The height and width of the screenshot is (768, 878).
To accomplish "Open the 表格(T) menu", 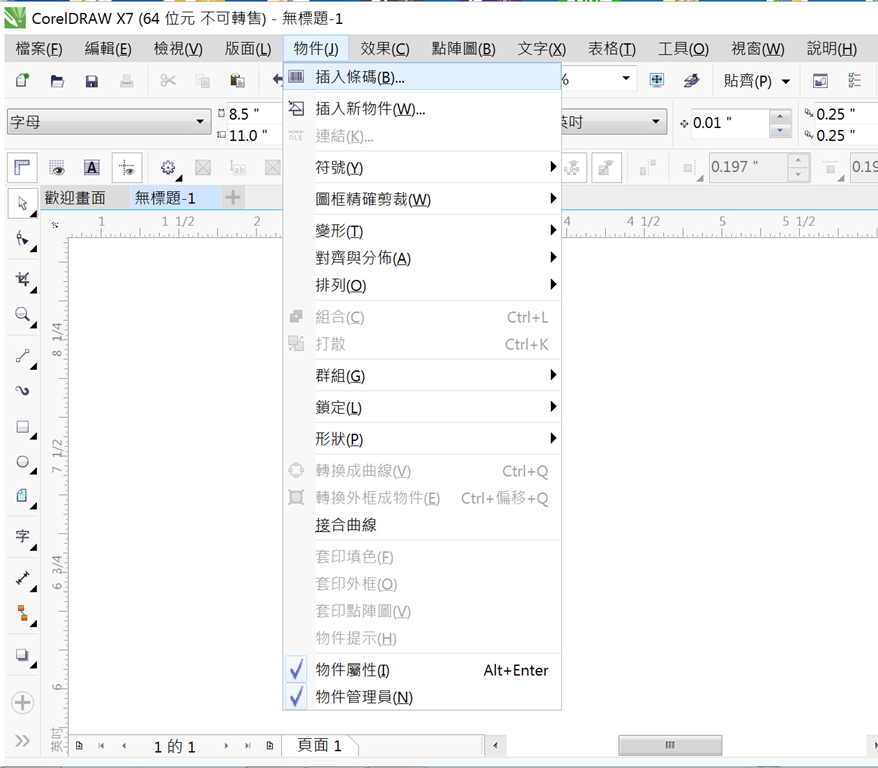I will [611, 49].
